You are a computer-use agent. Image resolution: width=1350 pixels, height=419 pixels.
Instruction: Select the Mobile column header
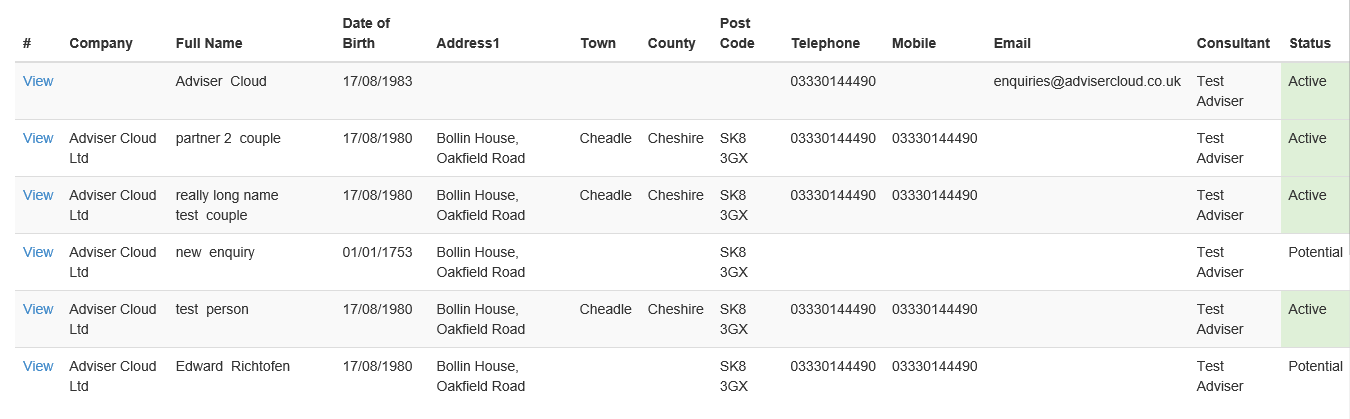913,43
